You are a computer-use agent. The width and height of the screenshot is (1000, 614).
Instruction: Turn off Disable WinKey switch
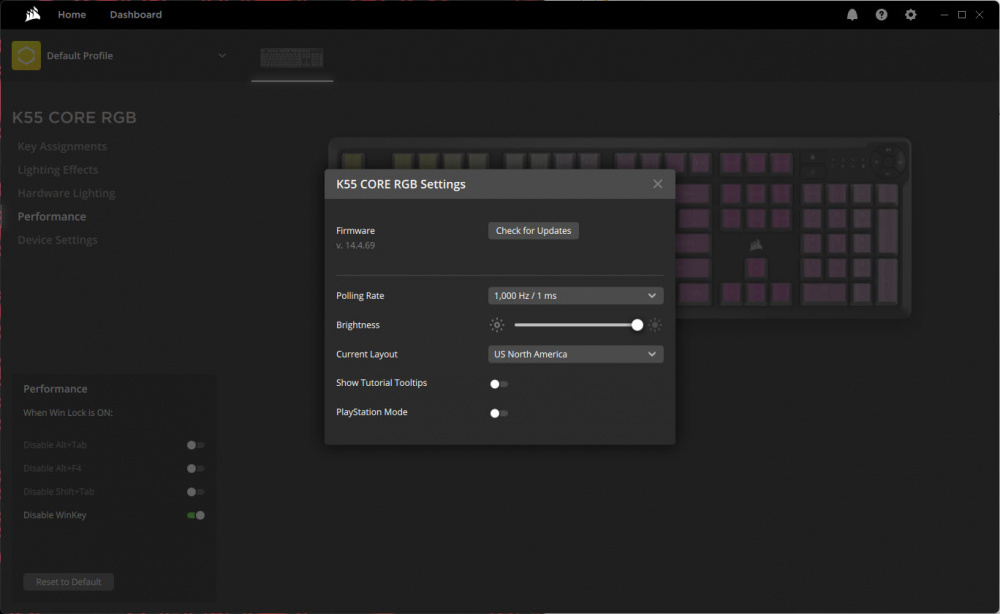pos(196,515)
